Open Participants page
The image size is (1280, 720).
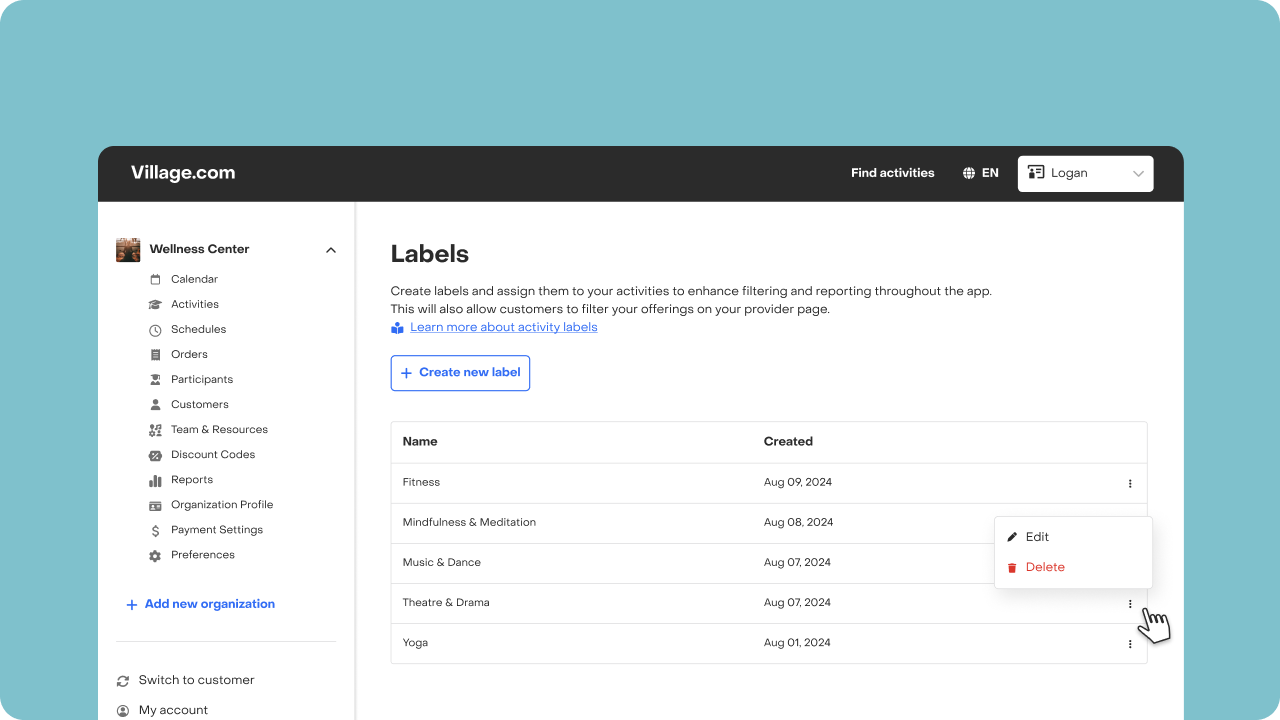point(202,379)
